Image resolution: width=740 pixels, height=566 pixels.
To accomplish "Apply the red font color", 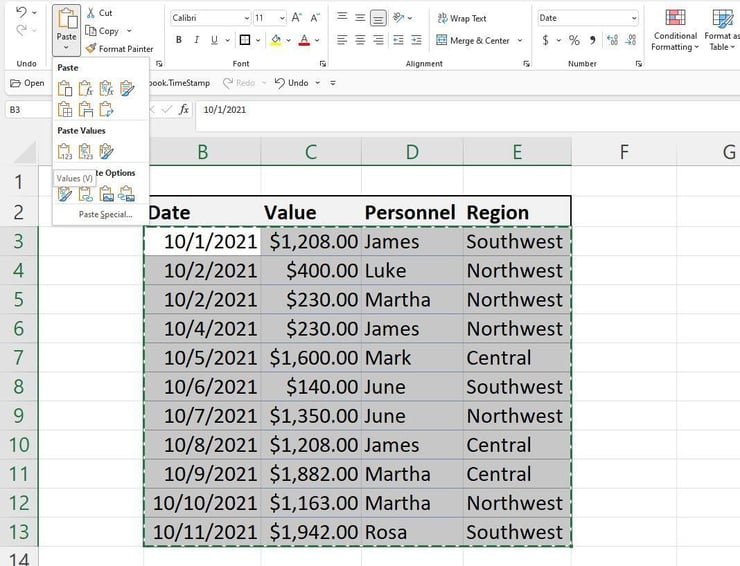I will (x=304, y=40).
